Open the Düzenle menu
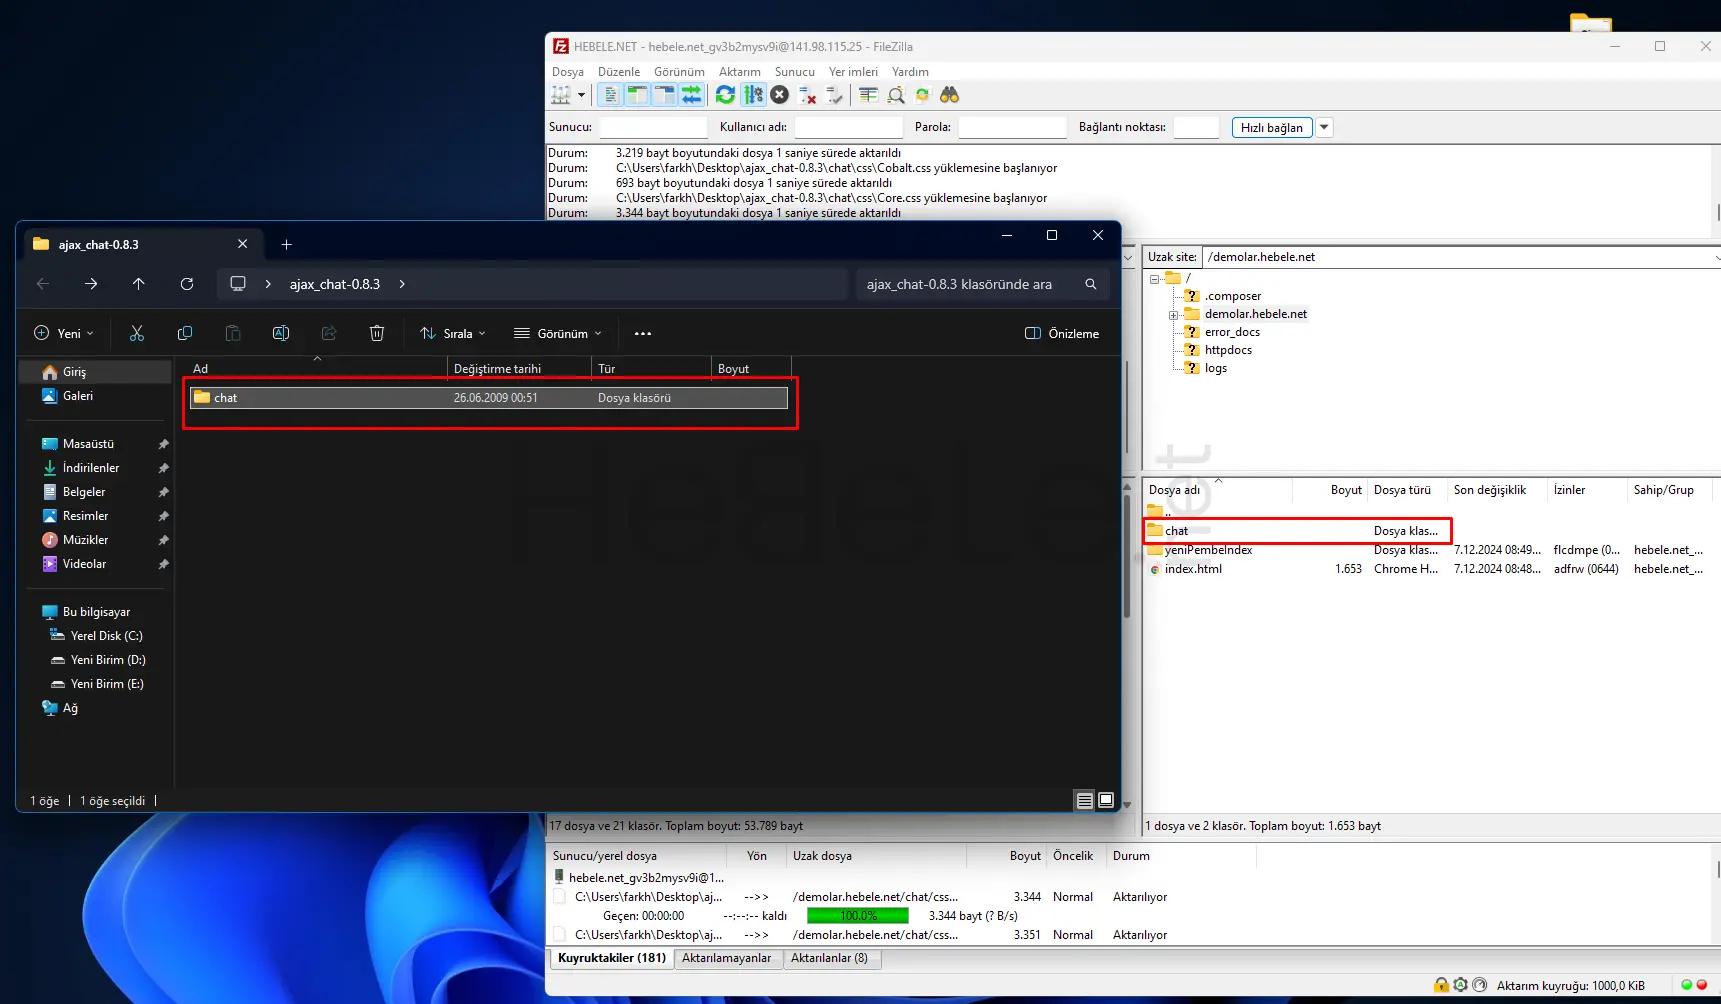Viewport: 1721px width, 1004px height. point(619,72)
